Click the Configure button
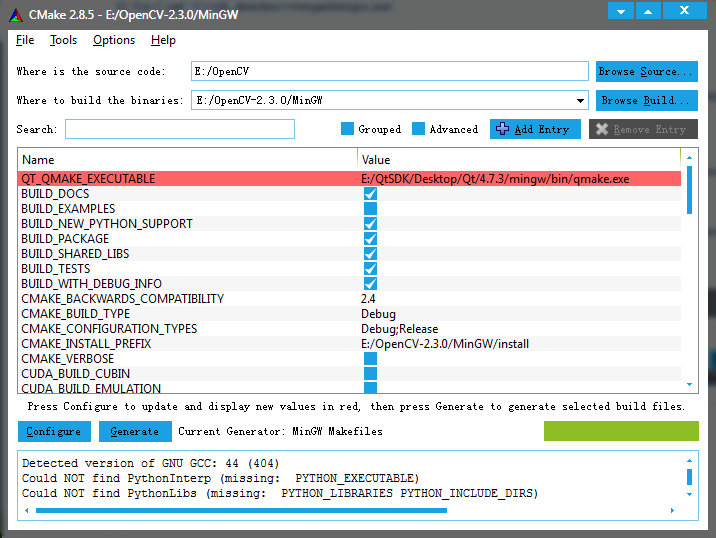 tap(54, 431)
